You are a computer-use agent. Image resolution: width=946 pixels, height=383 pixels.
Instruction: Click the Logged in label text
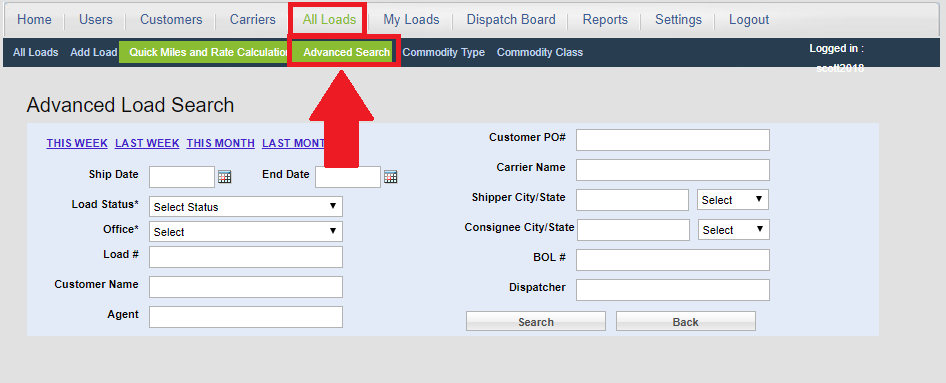(x=836, y=48)
